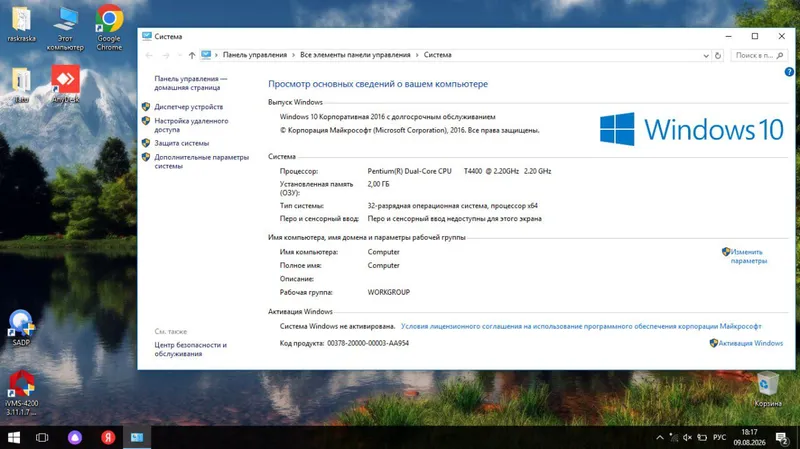Viewport: 800px width, 449px height.
Task: Open the folder icon below raskraska
Action: [21, 85]
